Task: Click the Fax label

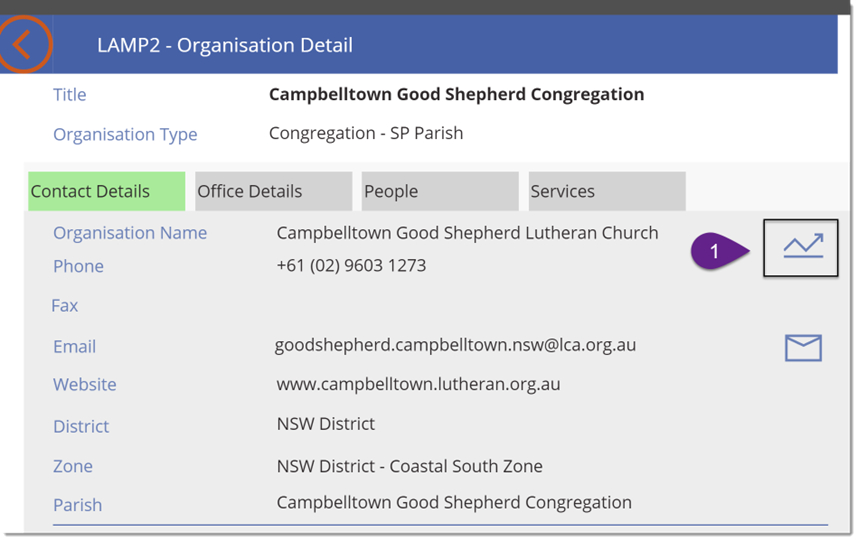Action: (x=64, y=306)
